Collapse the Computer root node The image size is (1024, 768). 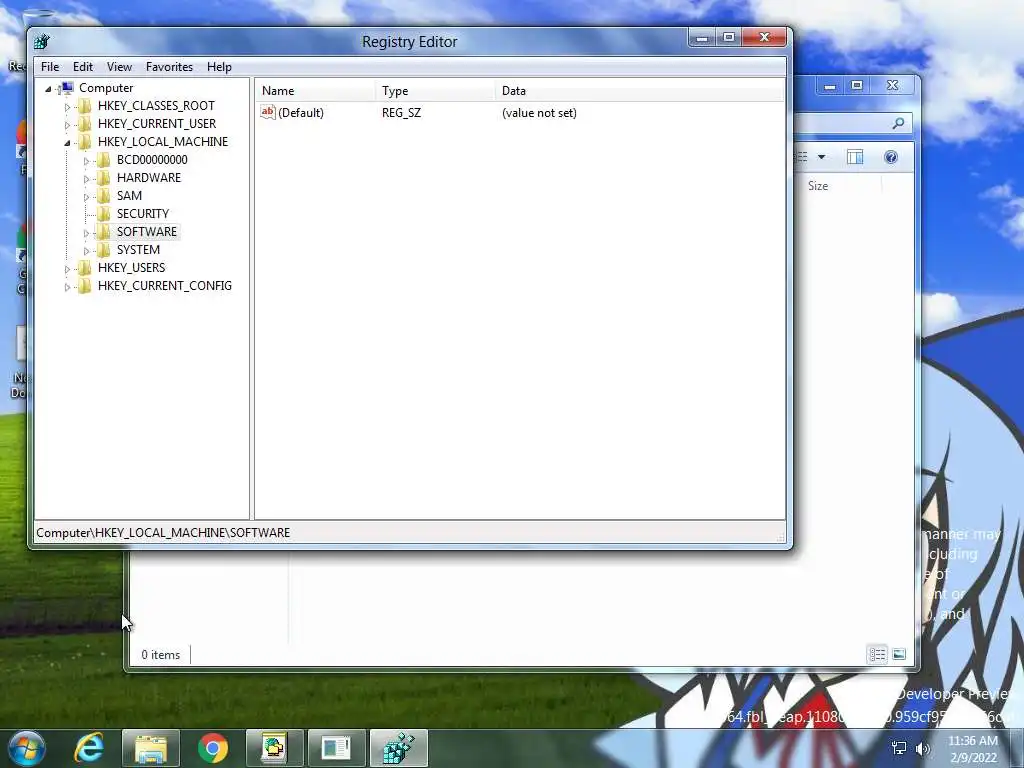pyautogui.click(x=48, y=89)
